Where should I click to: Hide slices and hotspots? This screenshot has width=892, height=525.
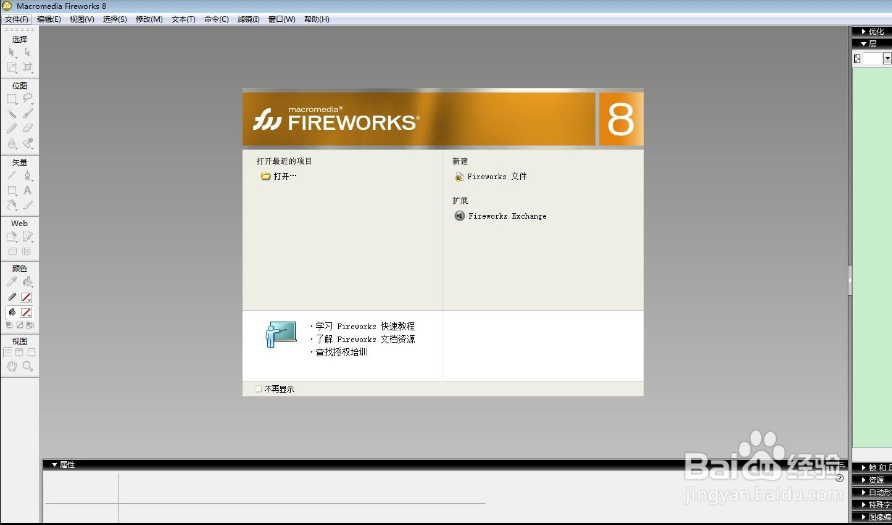click(x=12, y=251)
